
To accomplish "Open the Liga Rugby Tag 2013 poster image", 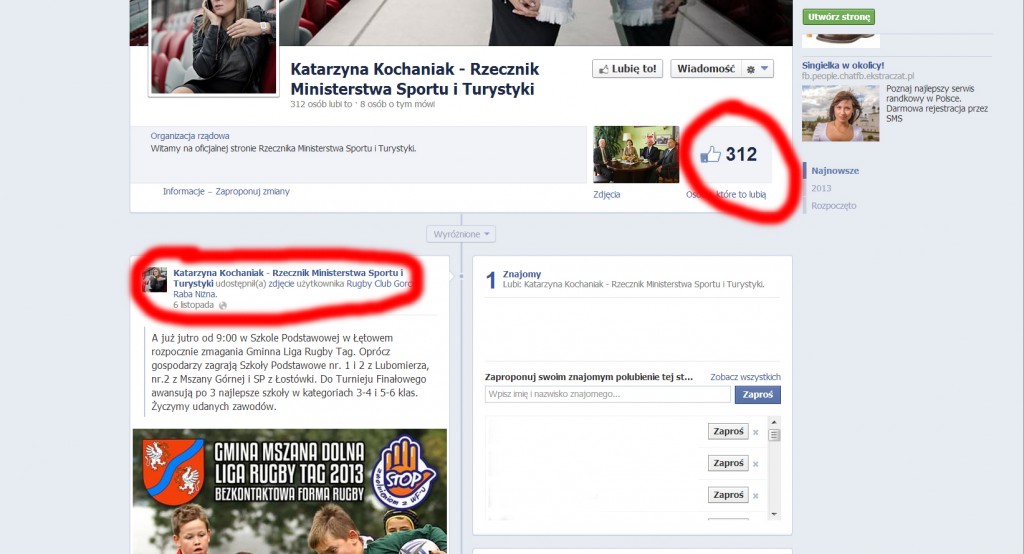I will pyautogui.click(x=290, y=491).
